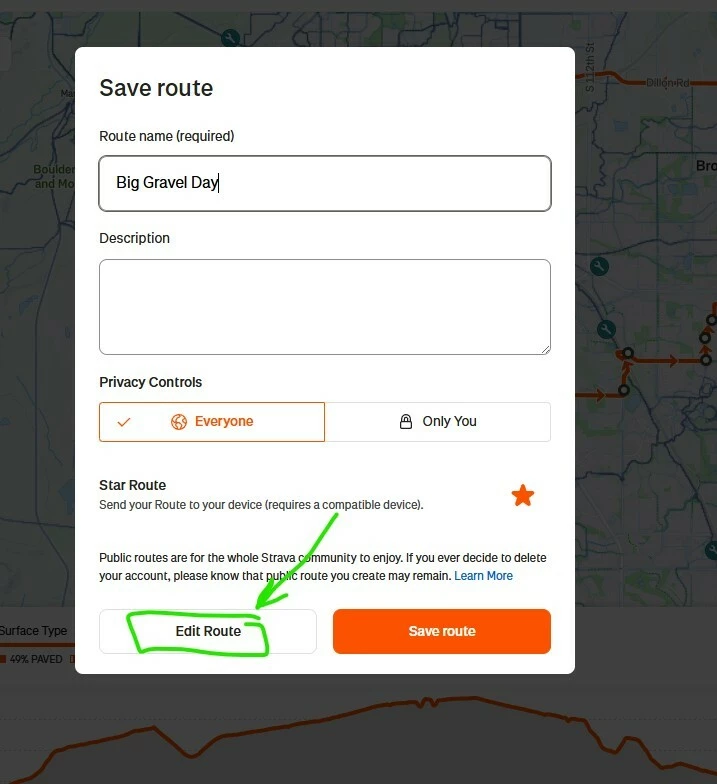
Task: Click the globe icon beside Everyone
Action: coord(178,422)
